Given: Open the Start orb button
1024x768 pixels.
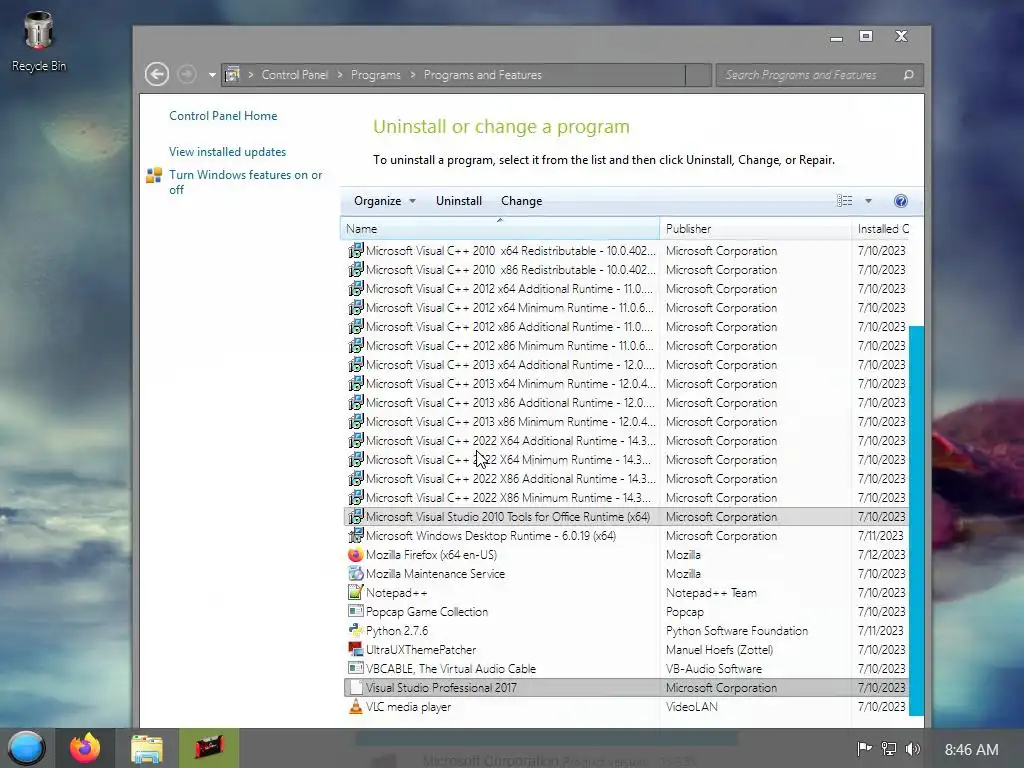Looking at the screenshot, I should point(26,748).
